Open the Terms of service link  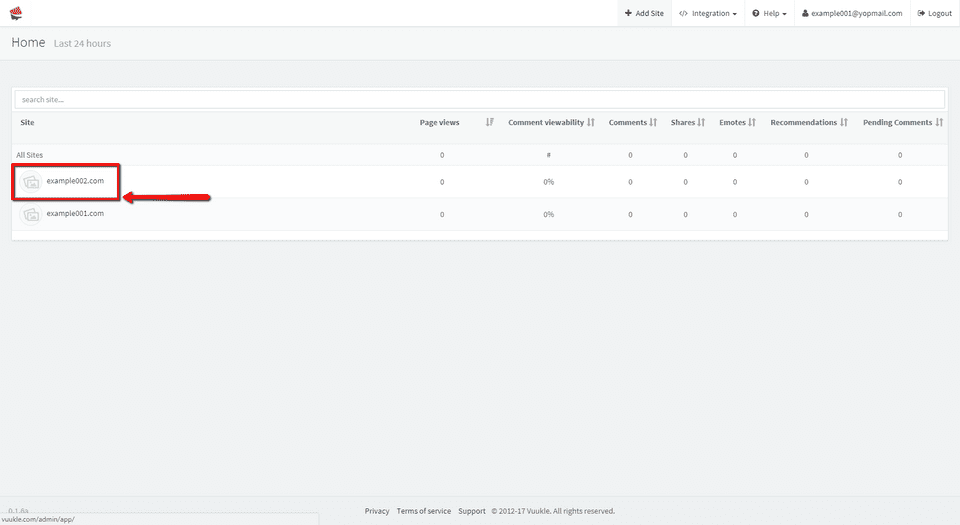[x=424, y=511]
